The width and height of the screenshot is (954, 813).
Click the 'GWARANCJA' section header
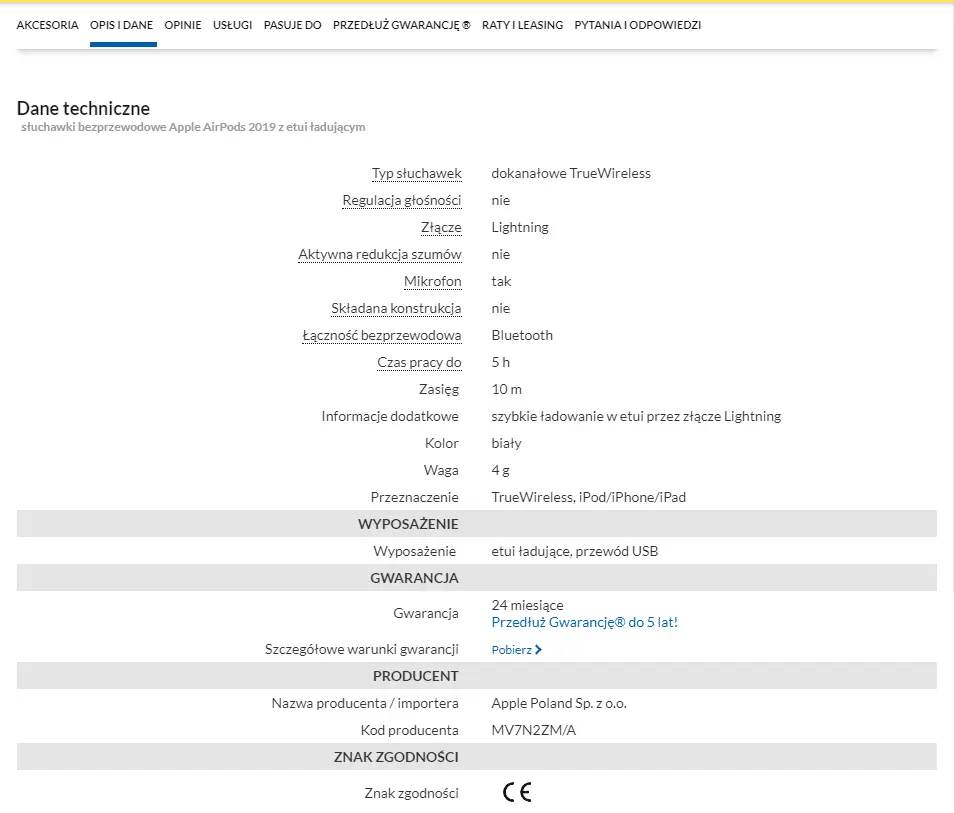414,578
